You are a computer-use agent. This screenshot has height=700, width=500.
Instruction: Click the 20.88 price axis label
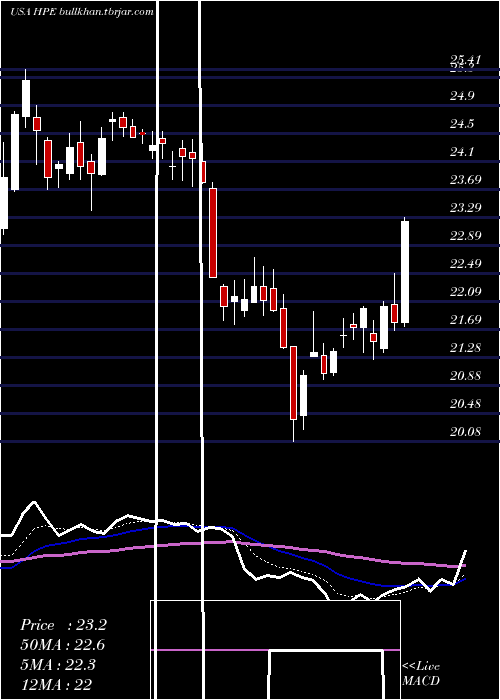point(465,376)
